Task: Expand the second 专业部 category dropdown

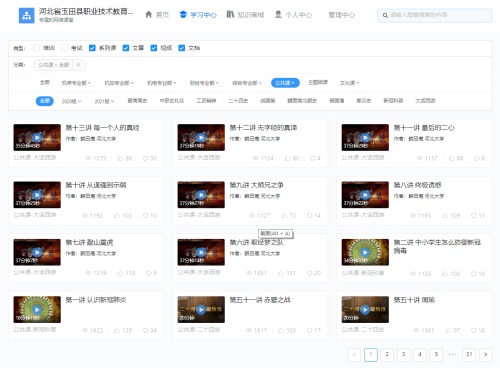Action: [119, 83]
